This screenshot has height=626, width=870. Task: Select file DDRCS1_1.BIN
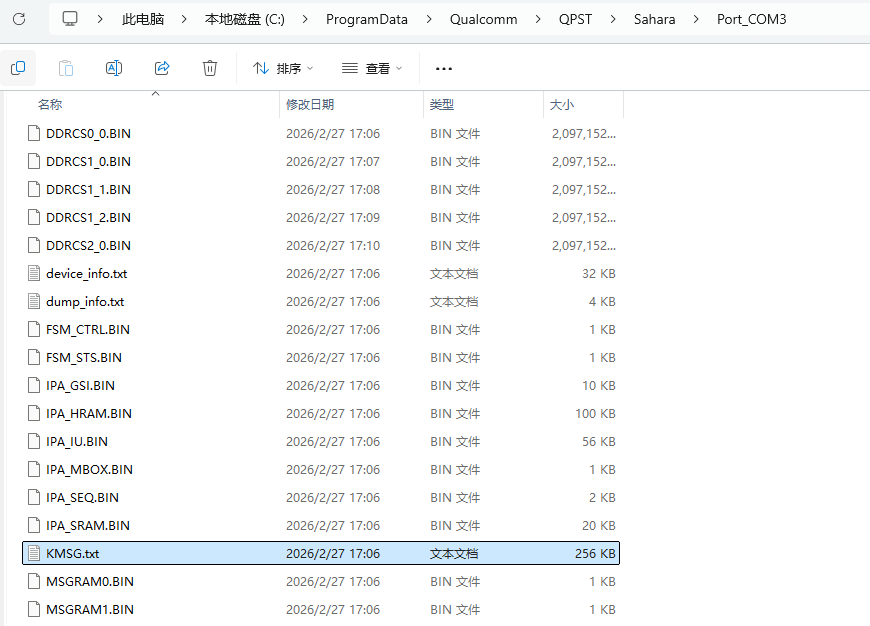(x=321, y=190)
